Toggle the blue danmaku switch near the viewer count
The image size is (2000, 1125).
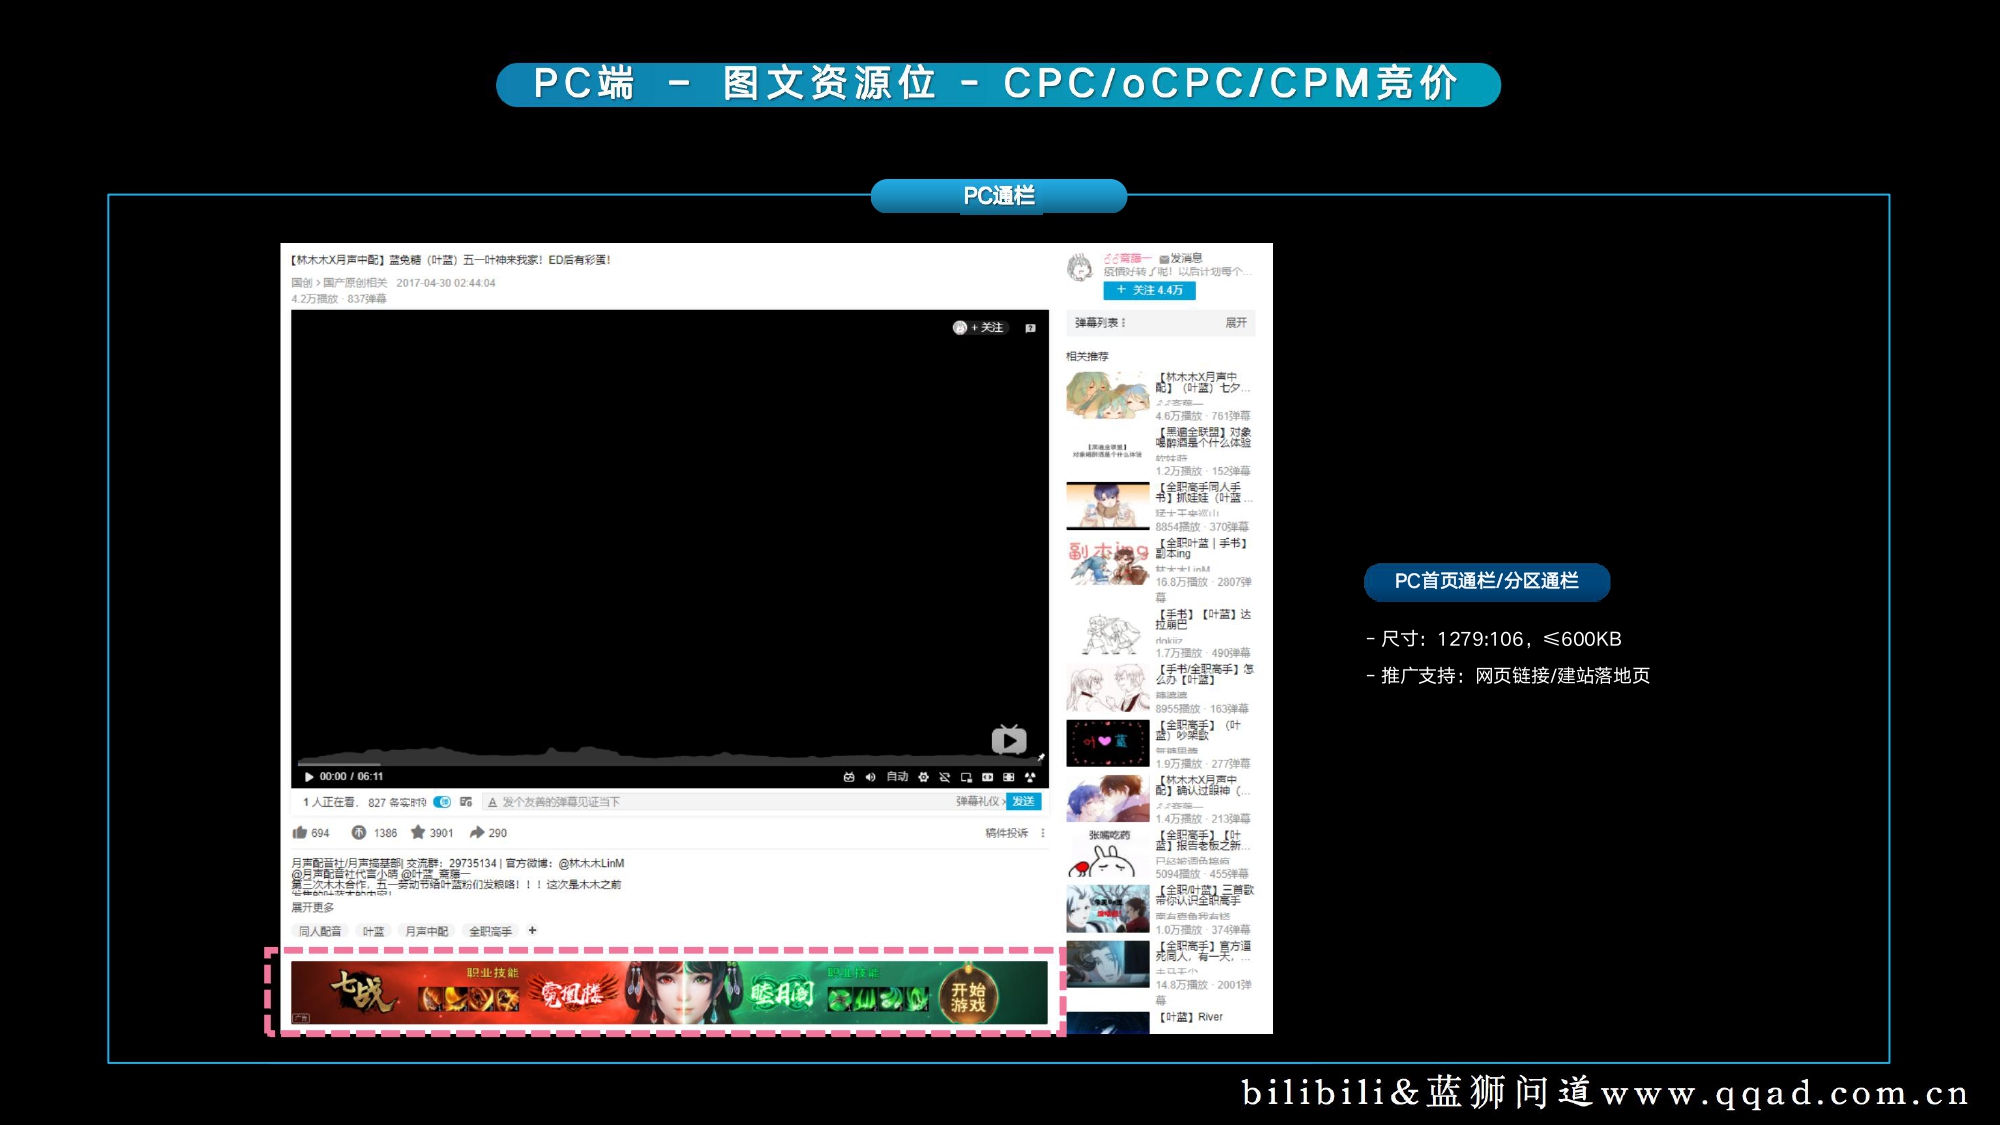442,801
